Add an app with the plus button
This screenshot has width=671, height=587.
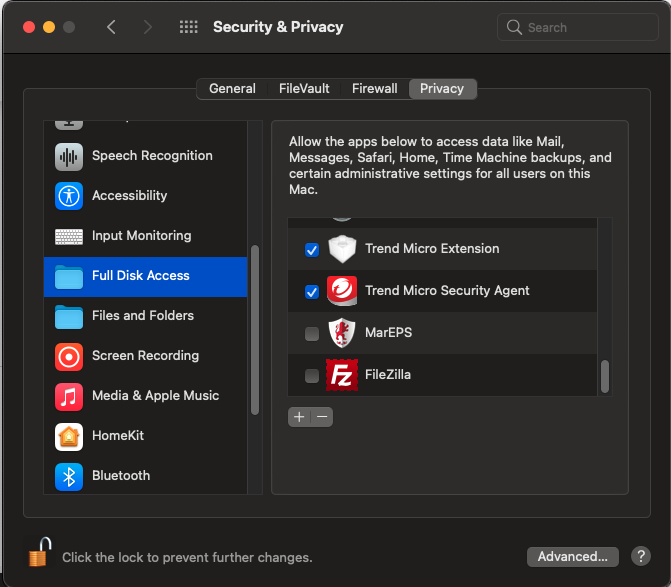point(299,417)
